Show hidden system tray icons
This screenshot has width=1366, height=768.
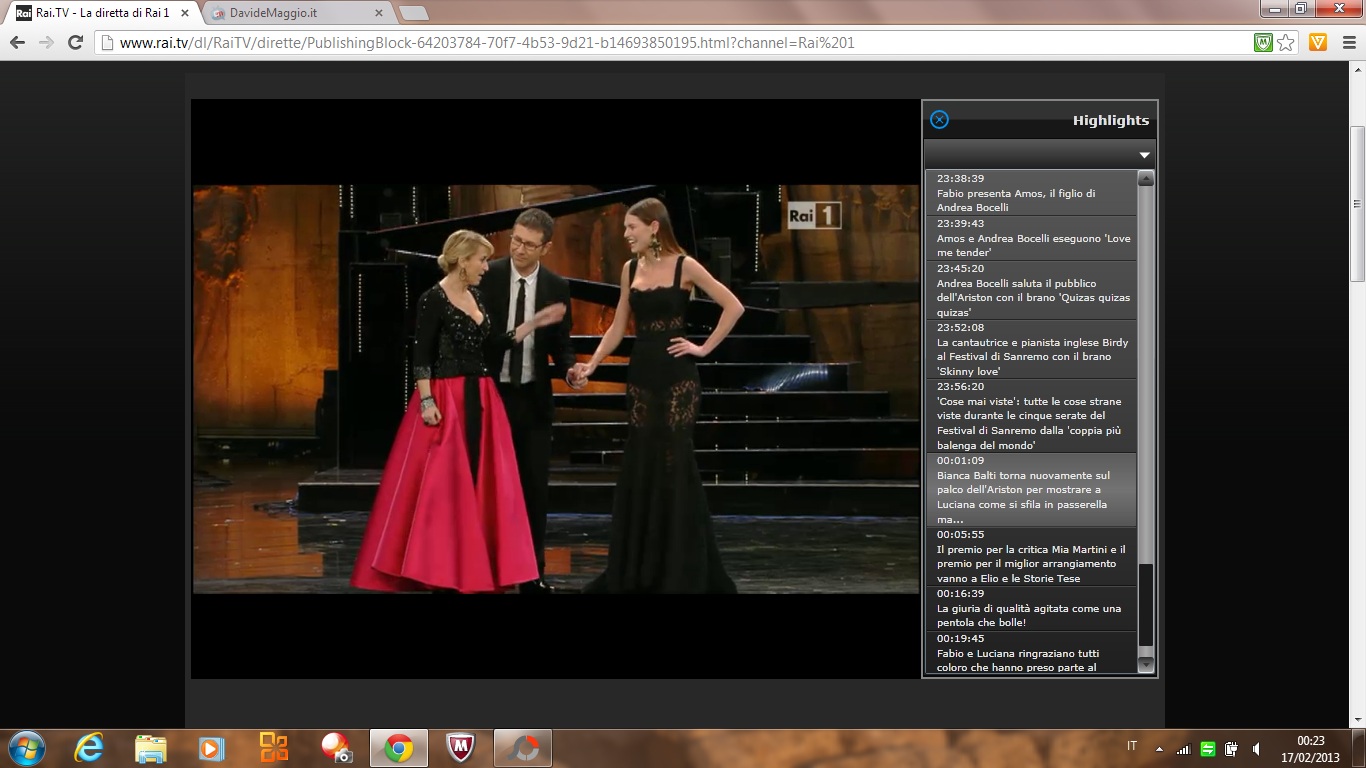[x=1159, y=749]
